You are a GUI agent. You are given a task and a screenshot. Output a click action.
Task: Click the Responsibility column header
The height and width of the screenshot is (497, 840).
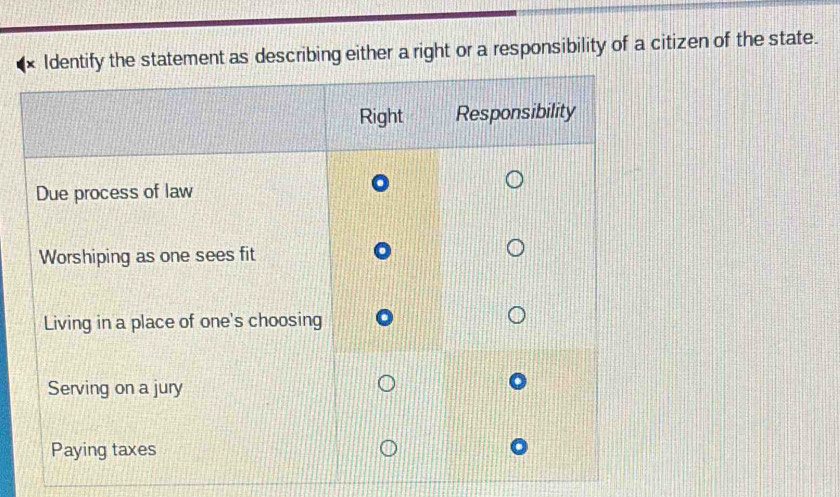click(x=515, y=112)
